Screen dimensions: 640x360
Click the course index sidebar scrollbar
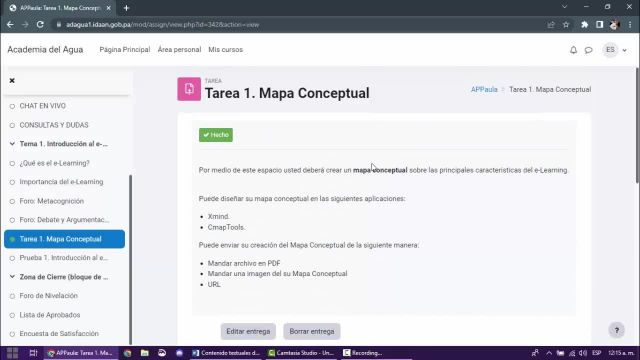click(130, 260)
